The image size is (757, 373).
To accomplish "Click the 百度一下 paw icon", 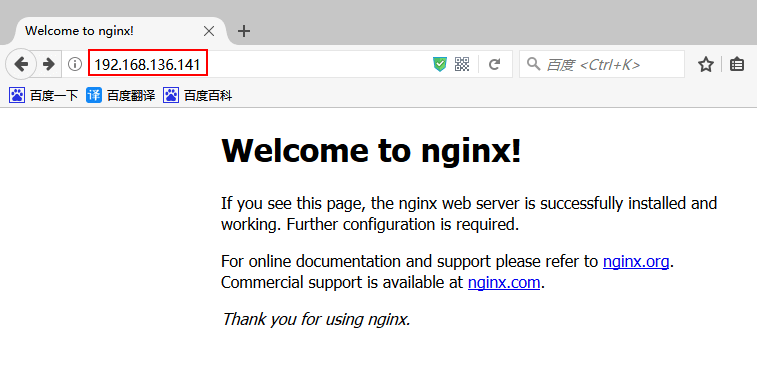I will click(17, 96).
